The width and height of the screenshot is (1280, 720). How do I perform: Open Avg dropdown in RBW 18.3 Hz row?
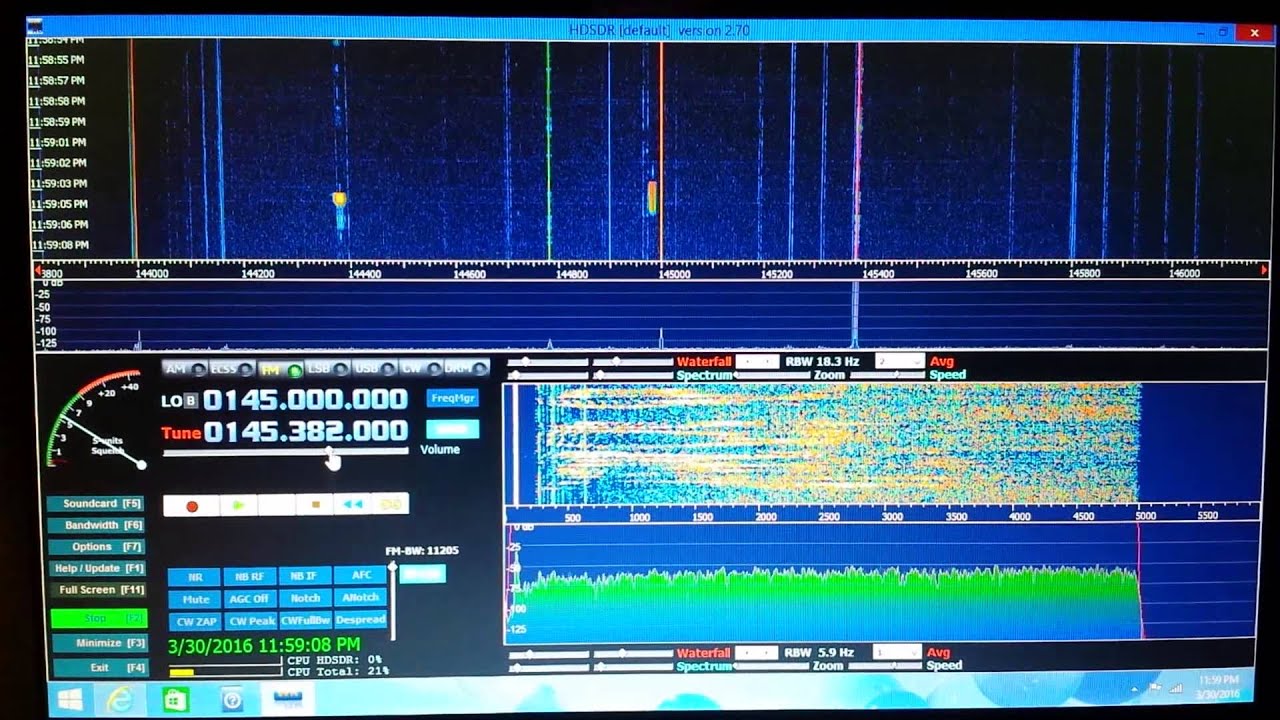[x=898, y=361]
